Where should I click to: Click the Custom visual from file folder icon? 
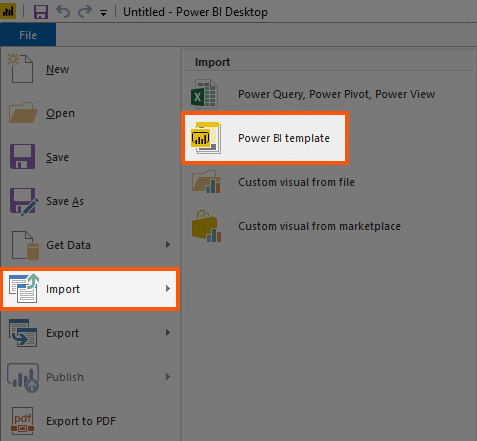click(206, 182)
